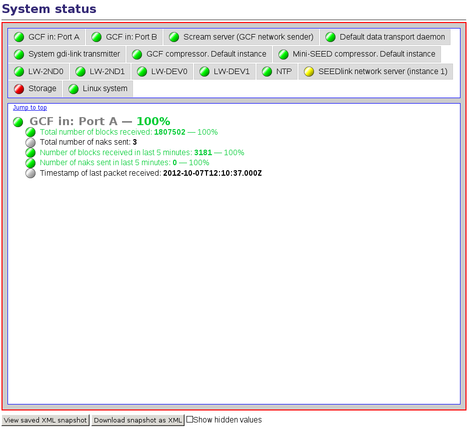Click the yellow SEEDlink server status light
The width and height of the screenshot is (470, 429).
coord(309,72)
